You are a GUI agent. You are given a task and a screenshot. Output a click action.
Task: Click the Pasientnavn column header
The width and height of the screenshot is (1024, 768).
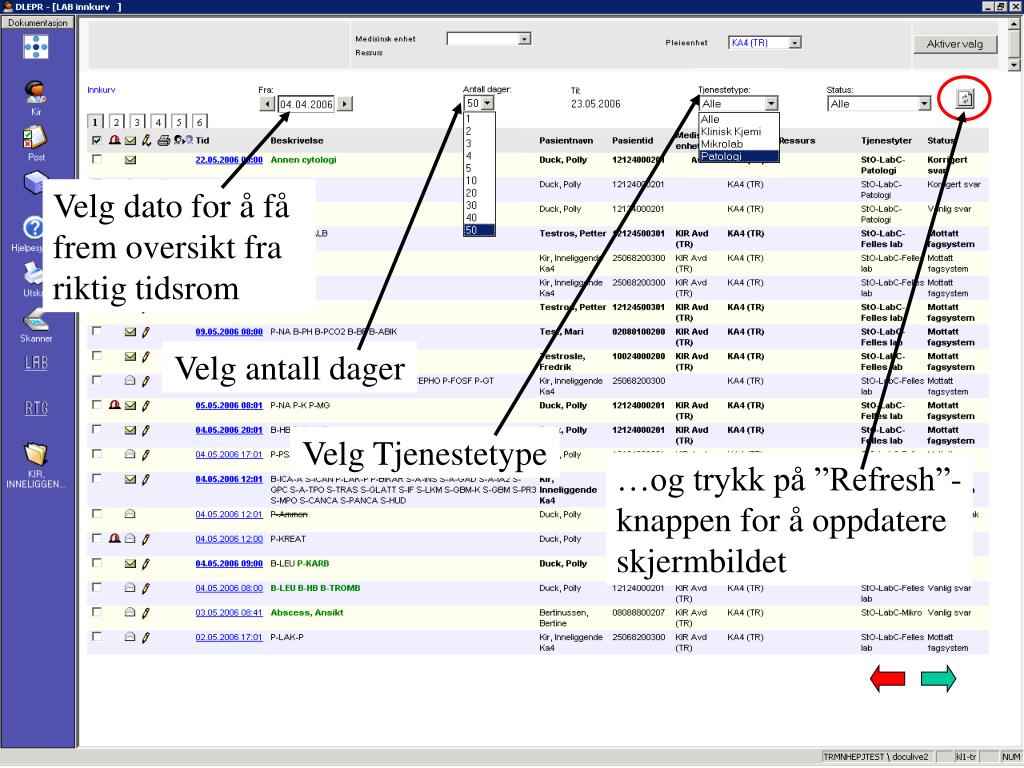coord(566,140)
